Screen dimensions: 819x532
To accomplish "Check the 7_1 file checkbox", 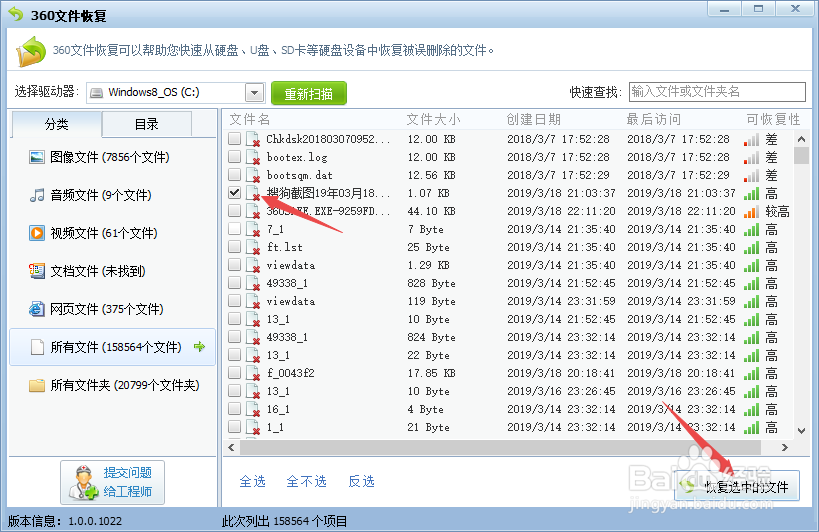I will coord(235,228).
